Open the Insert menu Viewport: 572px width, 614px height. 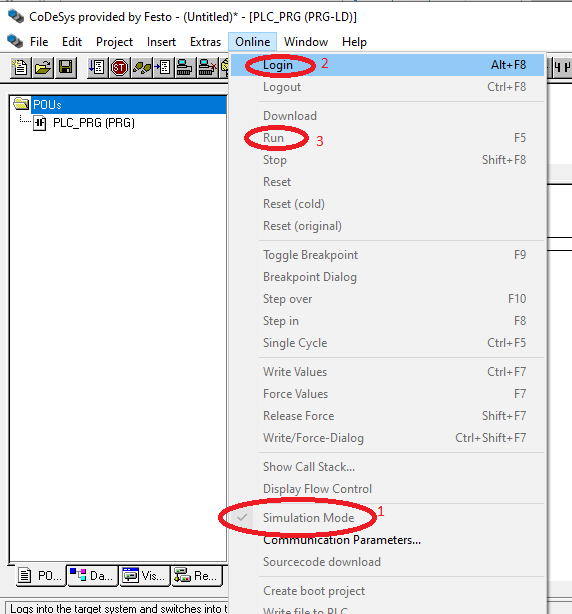click(161, 42)
